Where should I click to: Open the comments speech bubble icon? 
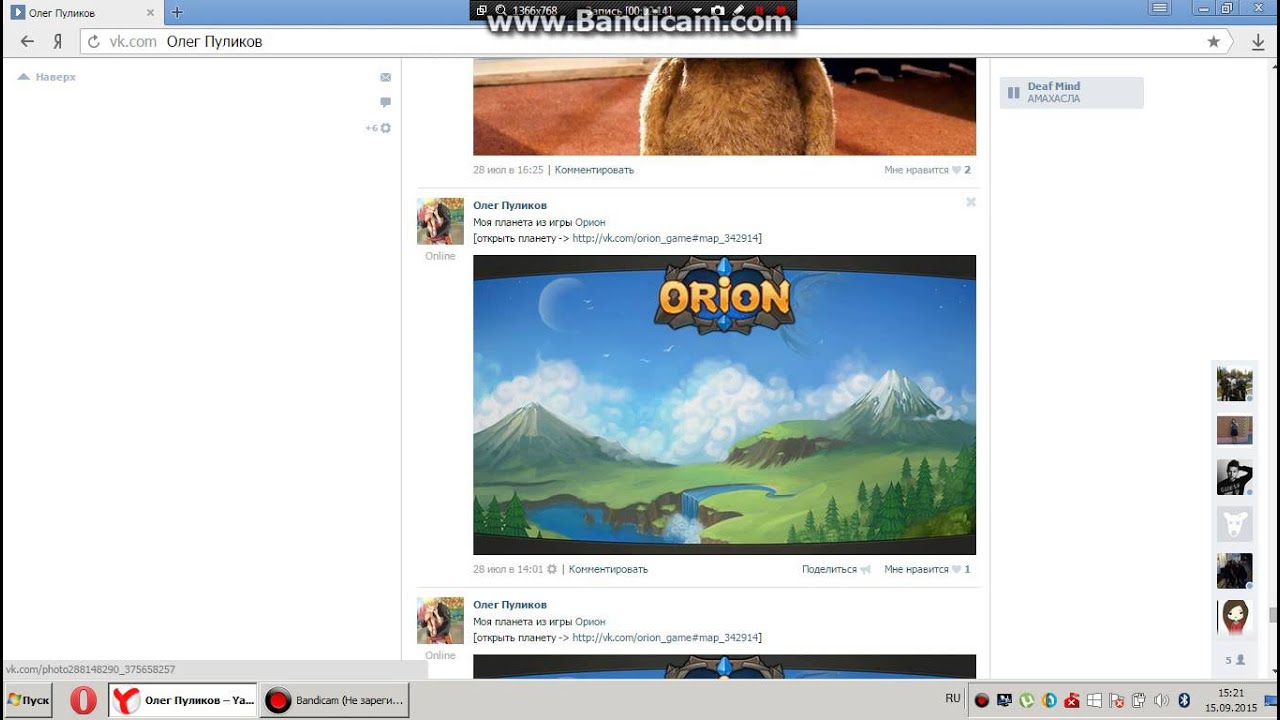pyautogui.click(x=385, y=102)
